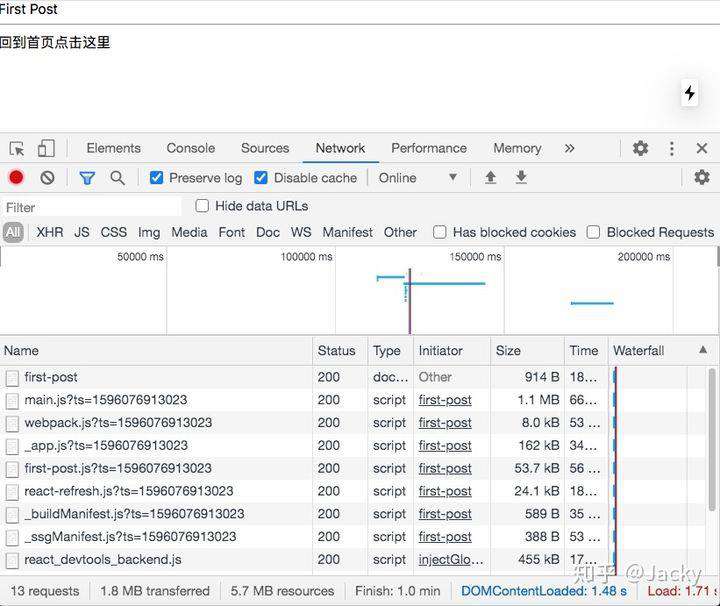Clear the network log icon
This screenshot has height=606, width=720.
47,178
